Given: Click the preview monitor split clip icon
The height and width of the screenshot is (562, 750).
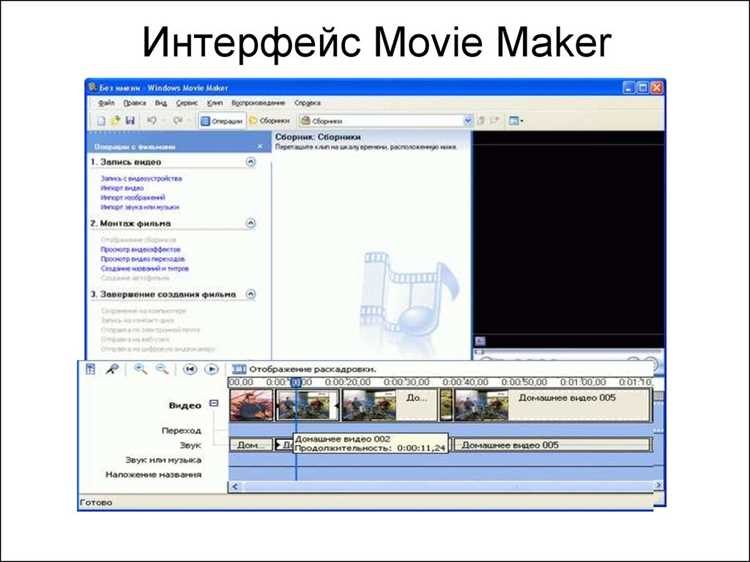Looking at the screenshot, I should (x=480, y=341).
